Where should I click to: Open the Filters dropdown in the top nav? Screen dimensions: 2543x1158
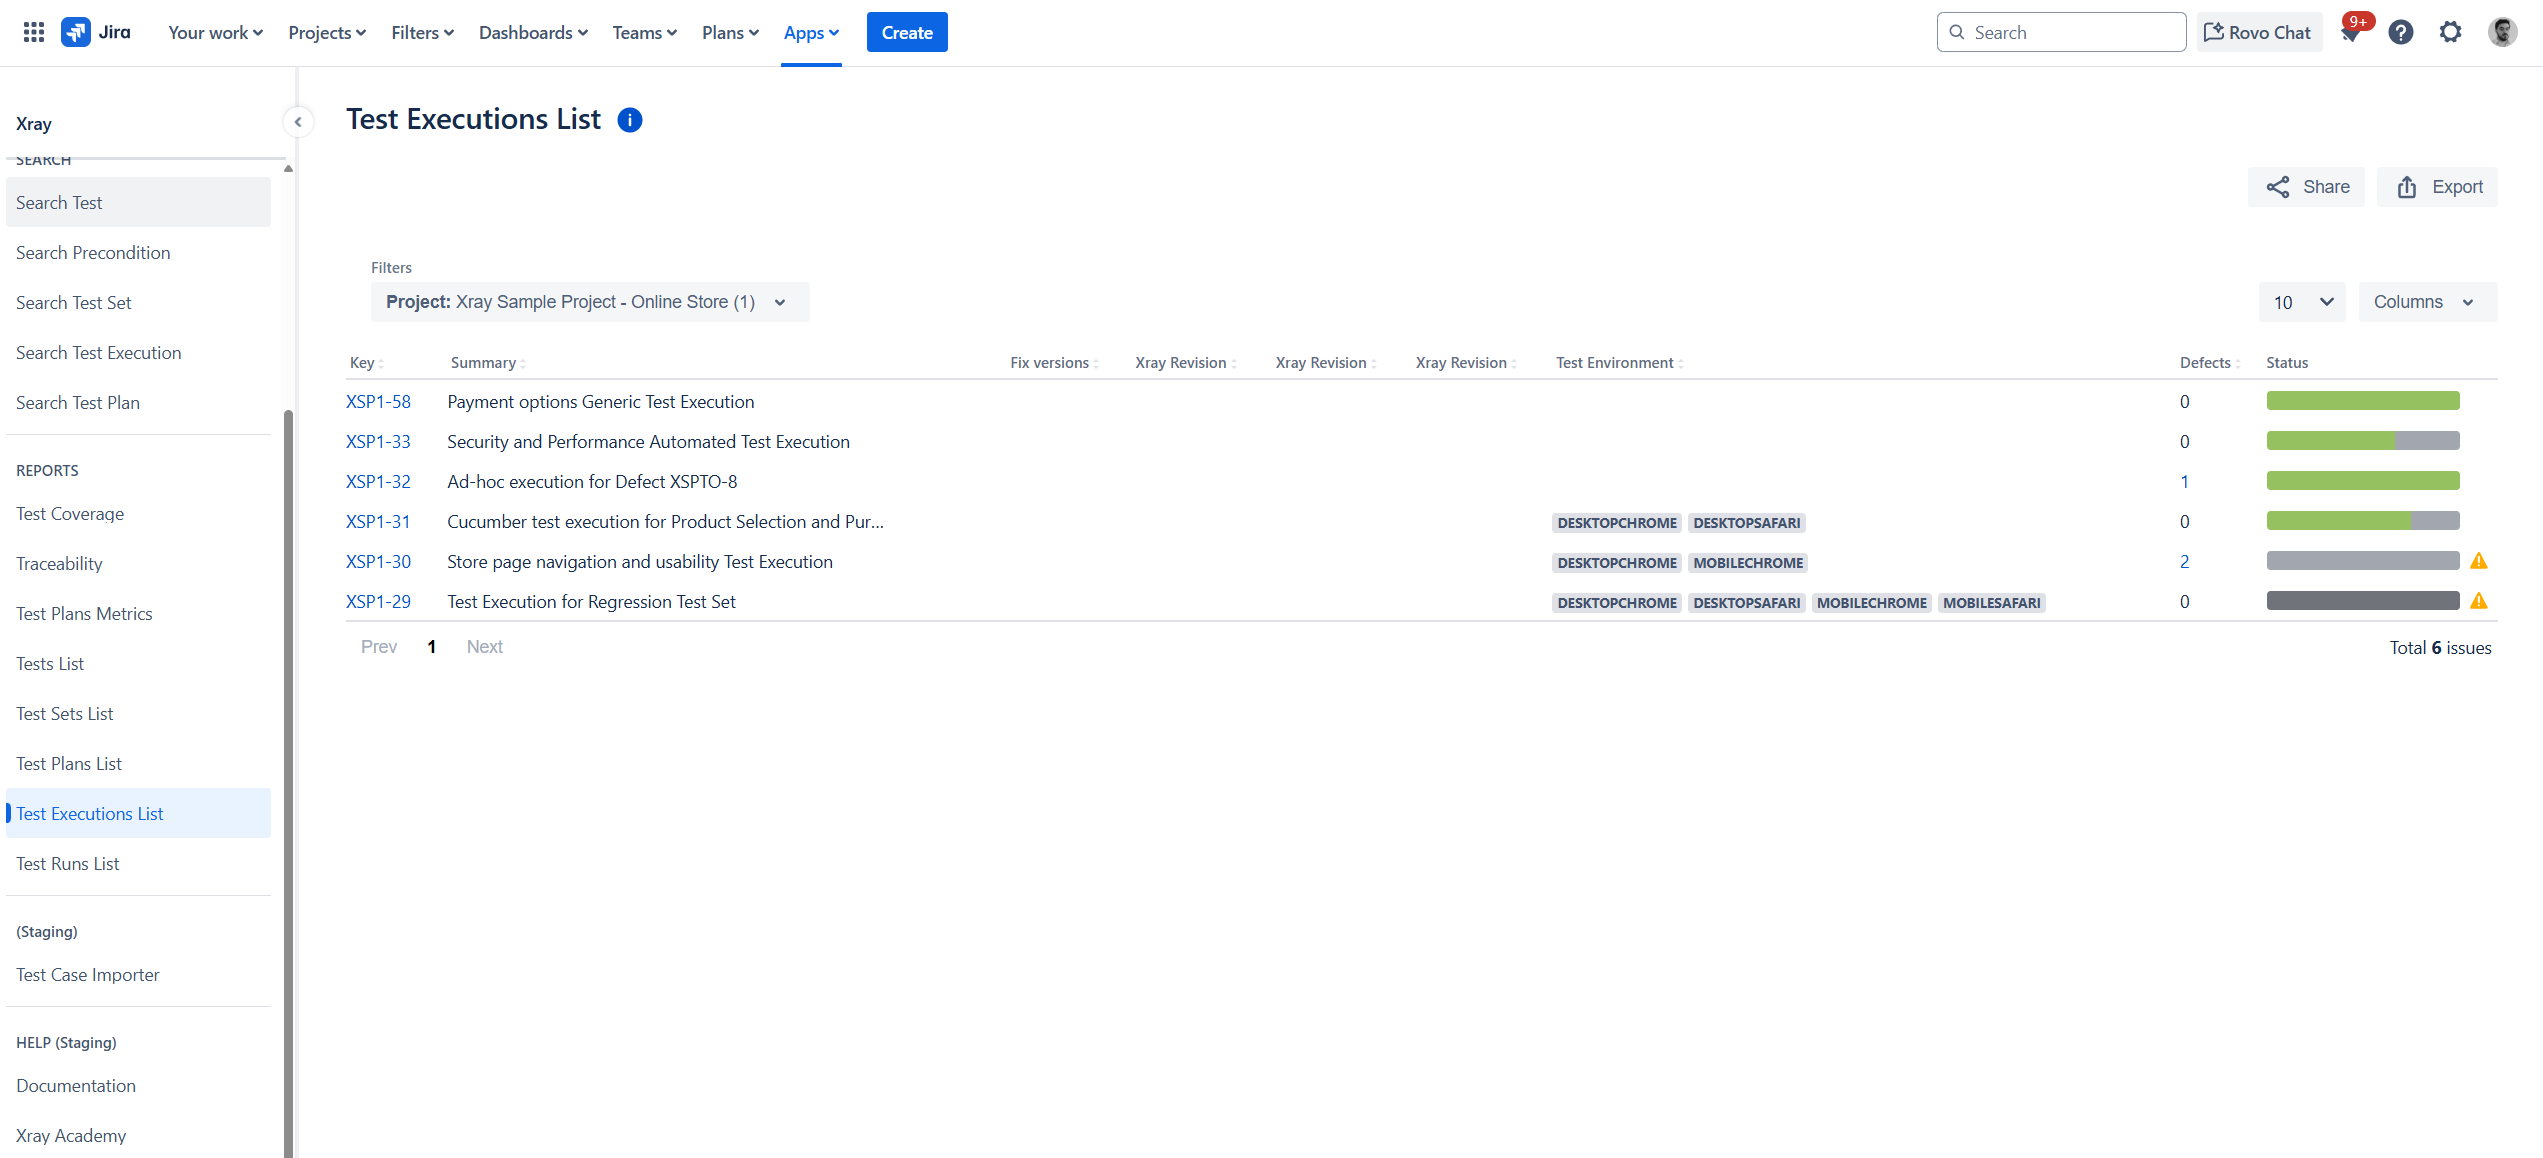tap(422, 32)
